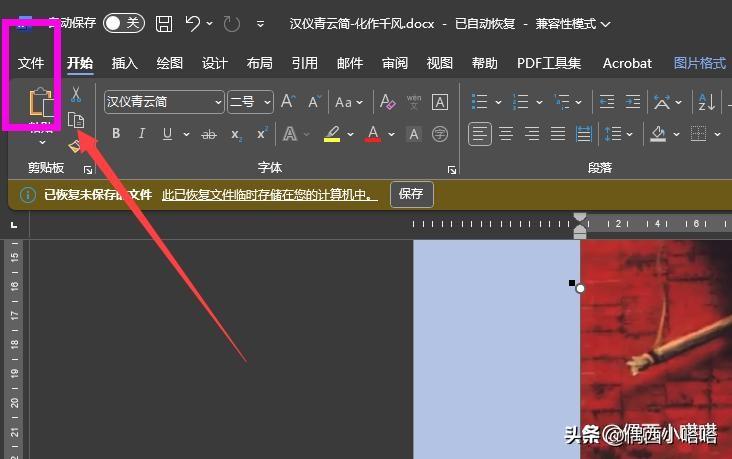Expand the borders dropdown arrow
Viewport: 732px width, 459px height.
(717, 134)
